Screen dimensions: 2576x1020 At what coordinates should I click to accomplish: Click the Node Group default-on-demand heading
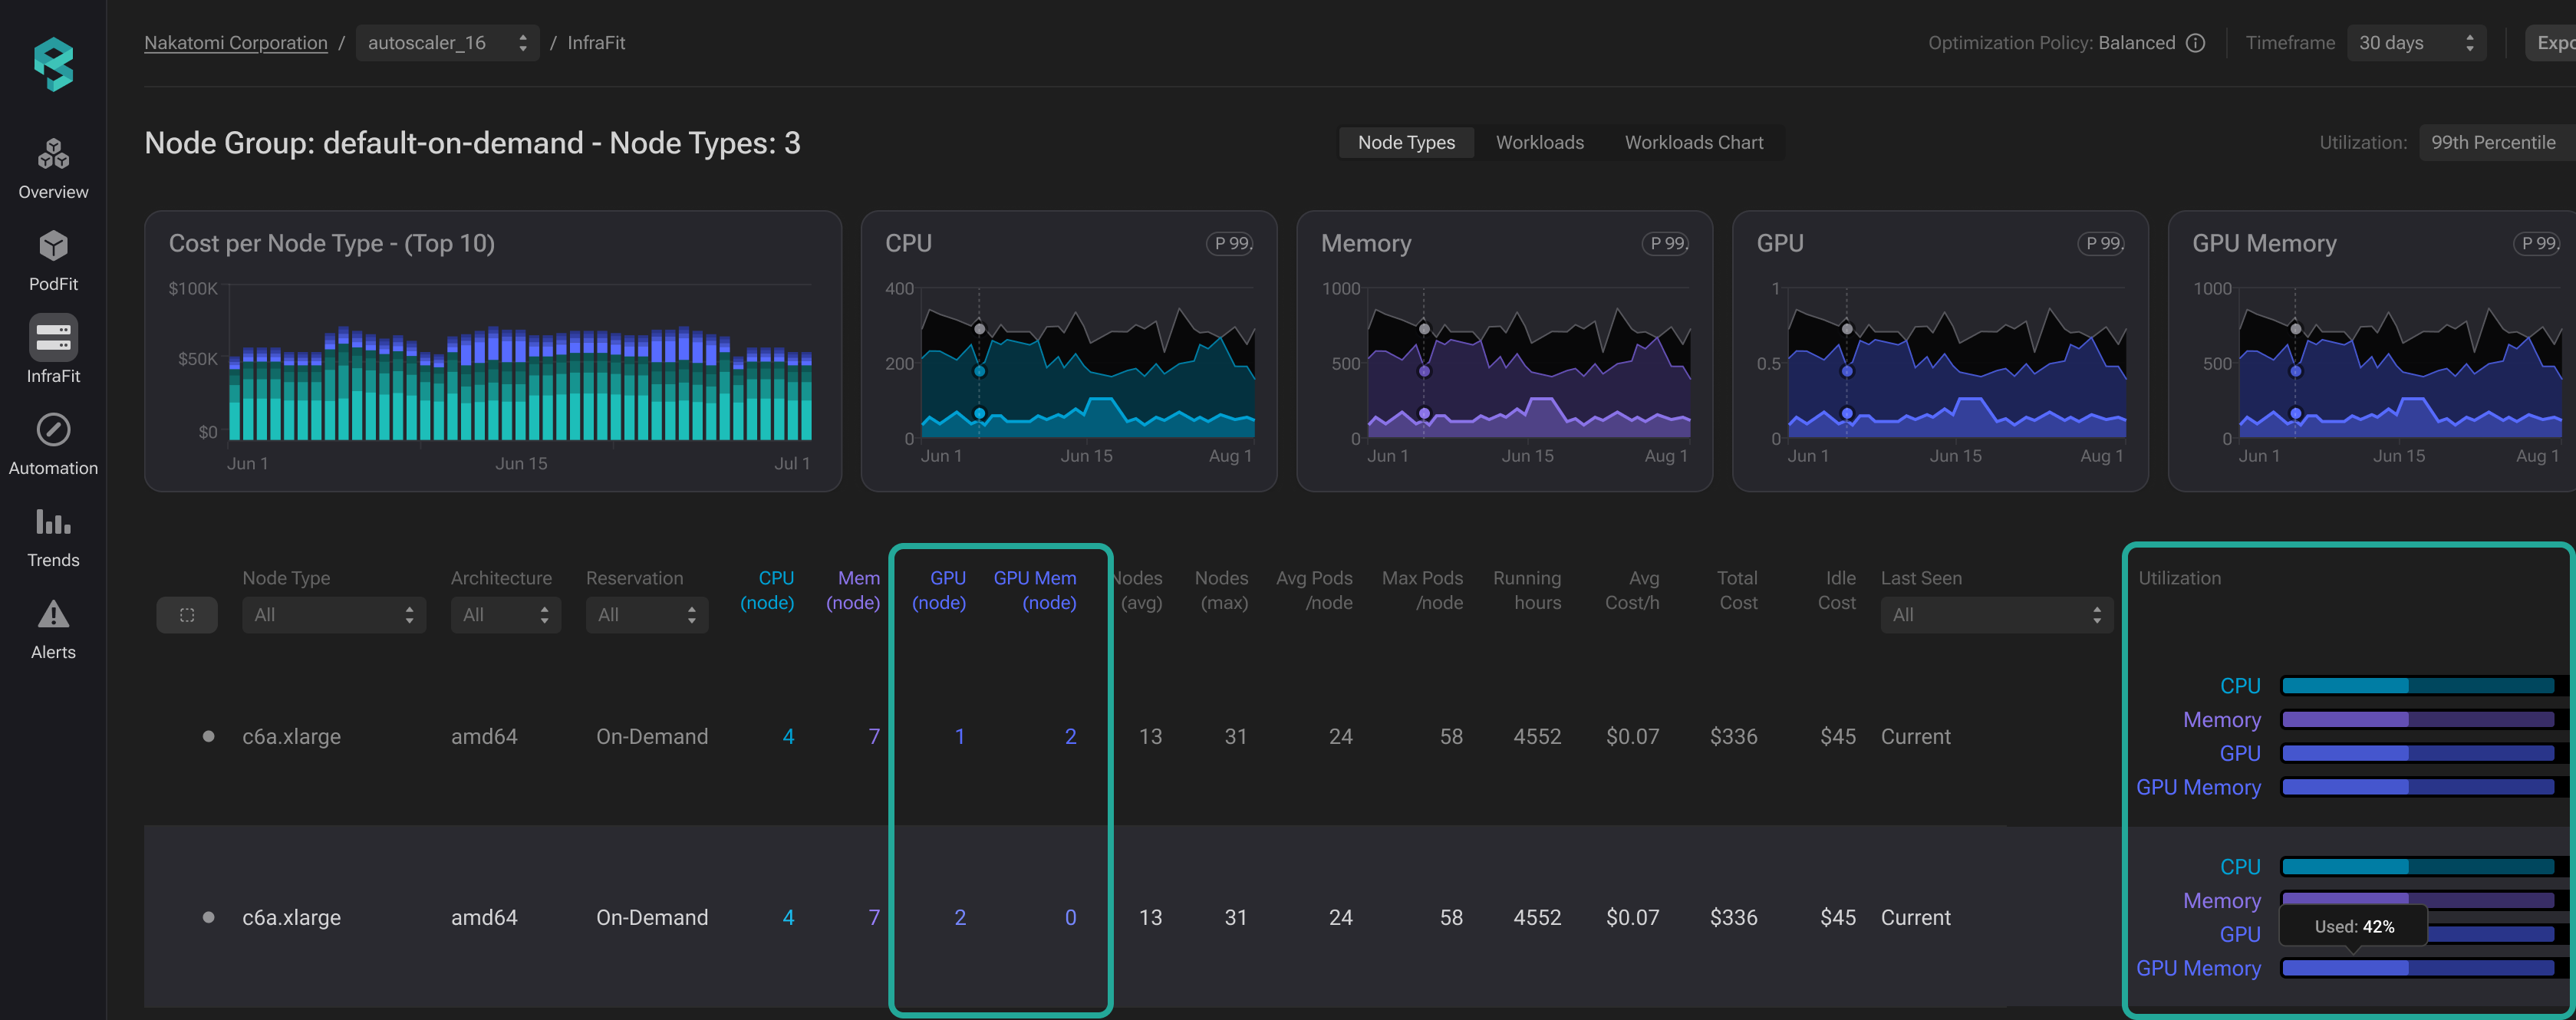(472, 143)
